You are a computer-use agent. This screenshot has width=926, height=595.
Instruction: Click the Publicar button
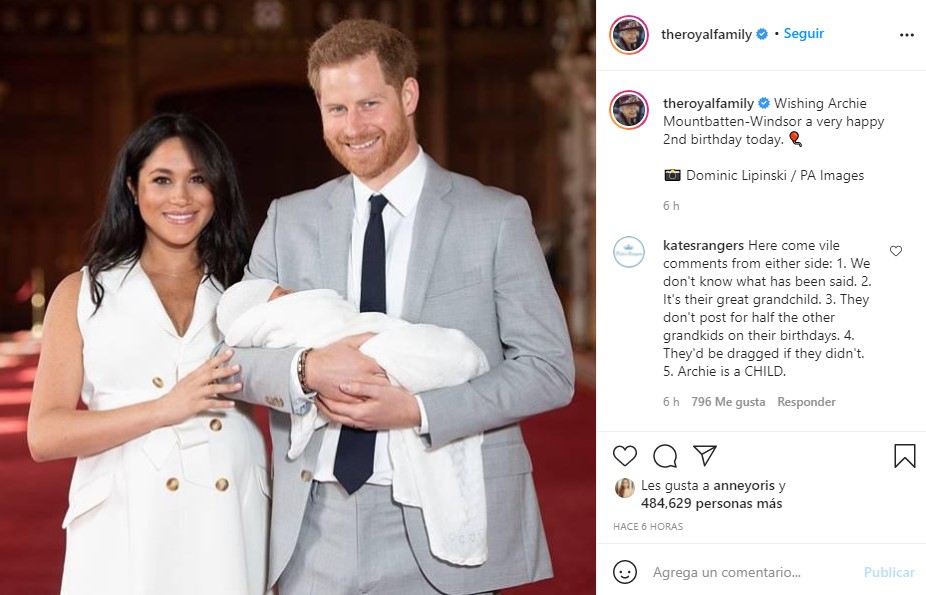[x=889, y=572]
